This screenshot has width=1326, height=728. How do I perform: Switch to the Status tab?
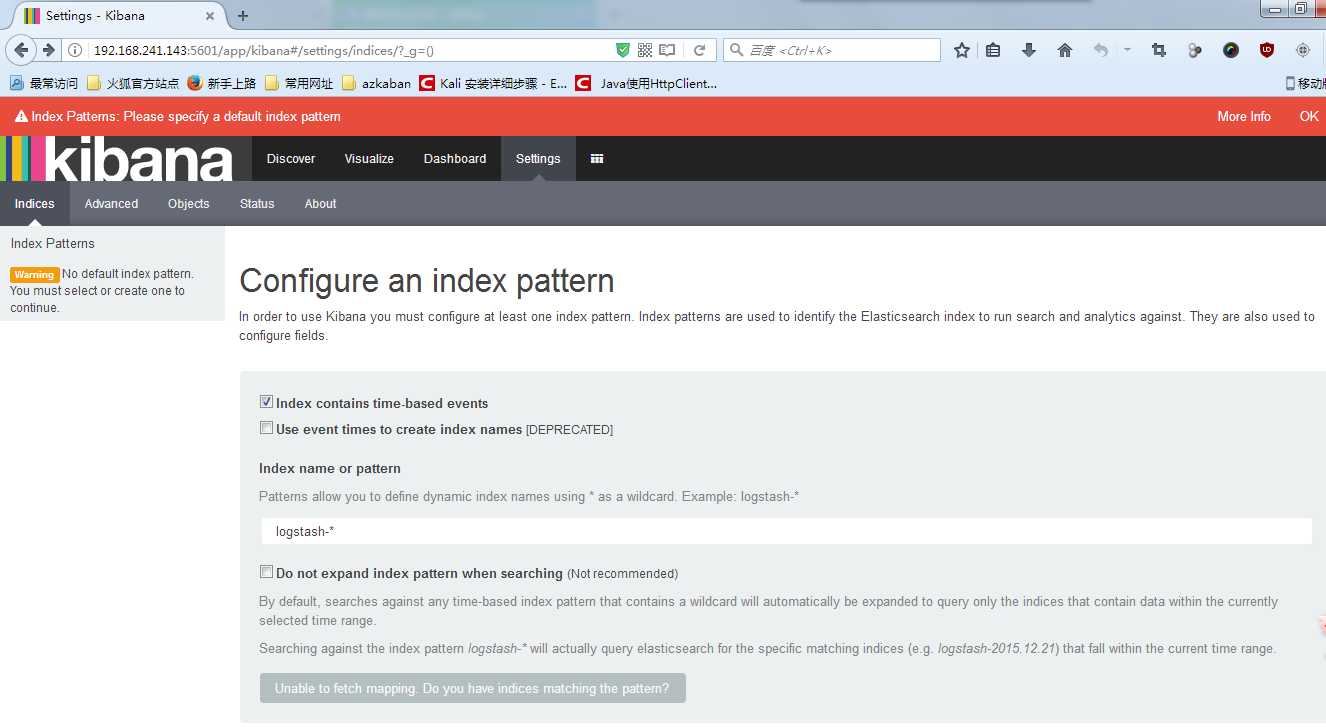257,204
